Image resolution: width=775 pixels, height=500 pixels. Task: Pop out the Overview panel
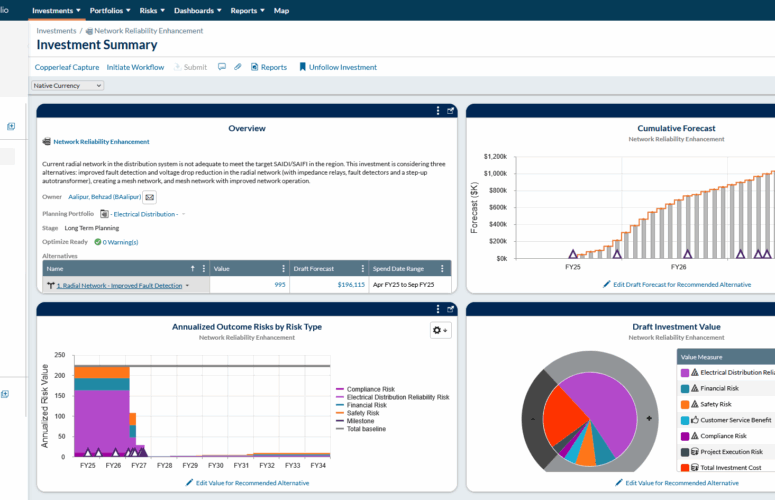[x=450, y=111]
